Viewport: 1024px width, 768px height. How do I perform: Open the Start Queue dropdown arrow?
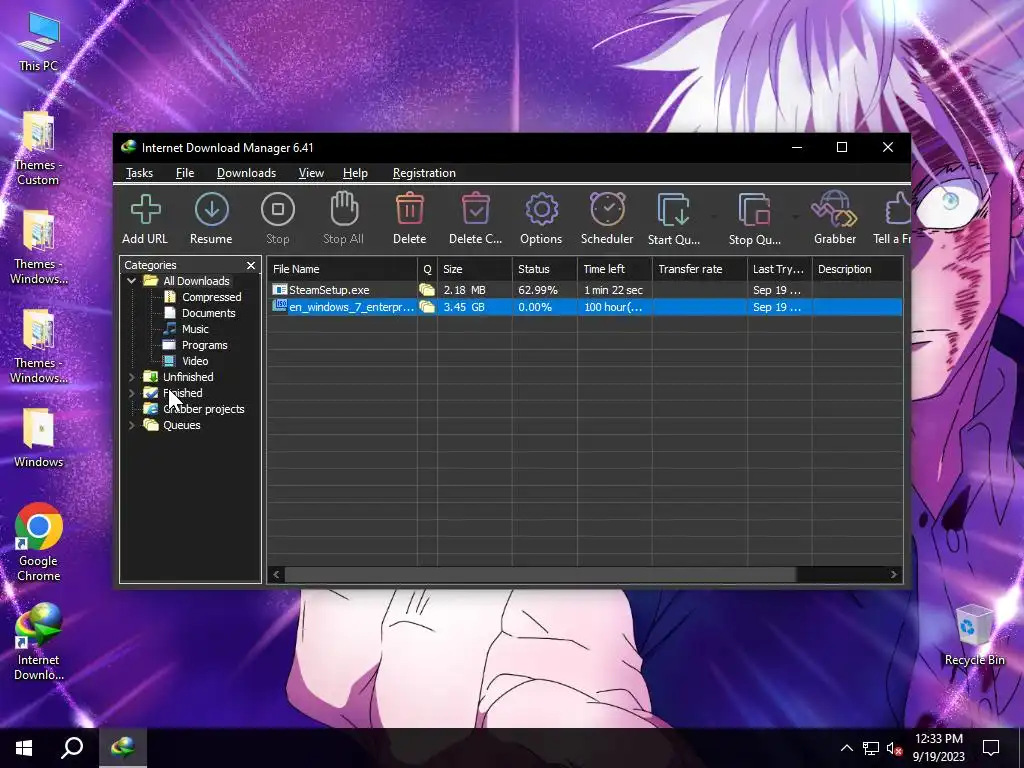click(714, 216)
